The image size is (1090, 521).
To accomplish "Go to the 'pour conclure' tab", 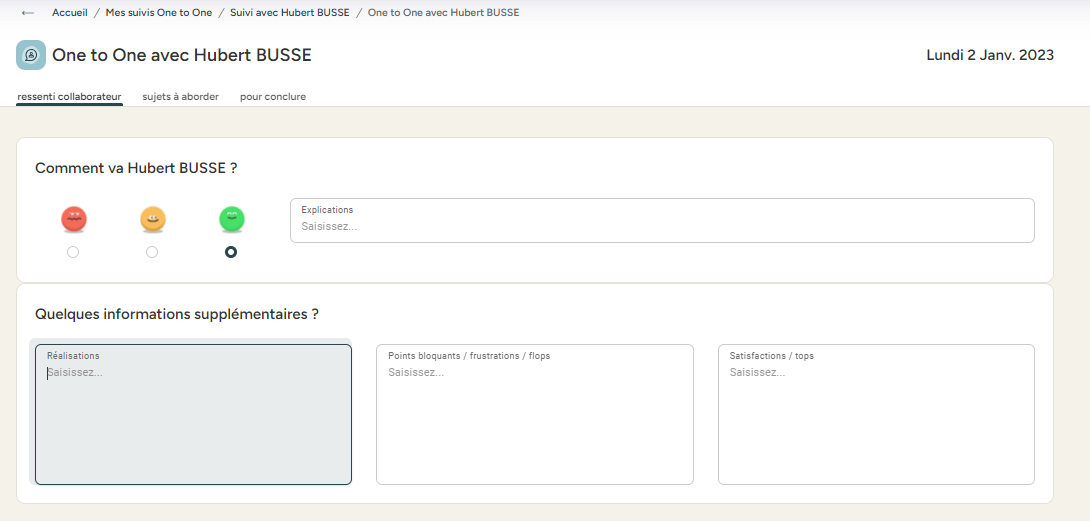I will pos(273,97).
